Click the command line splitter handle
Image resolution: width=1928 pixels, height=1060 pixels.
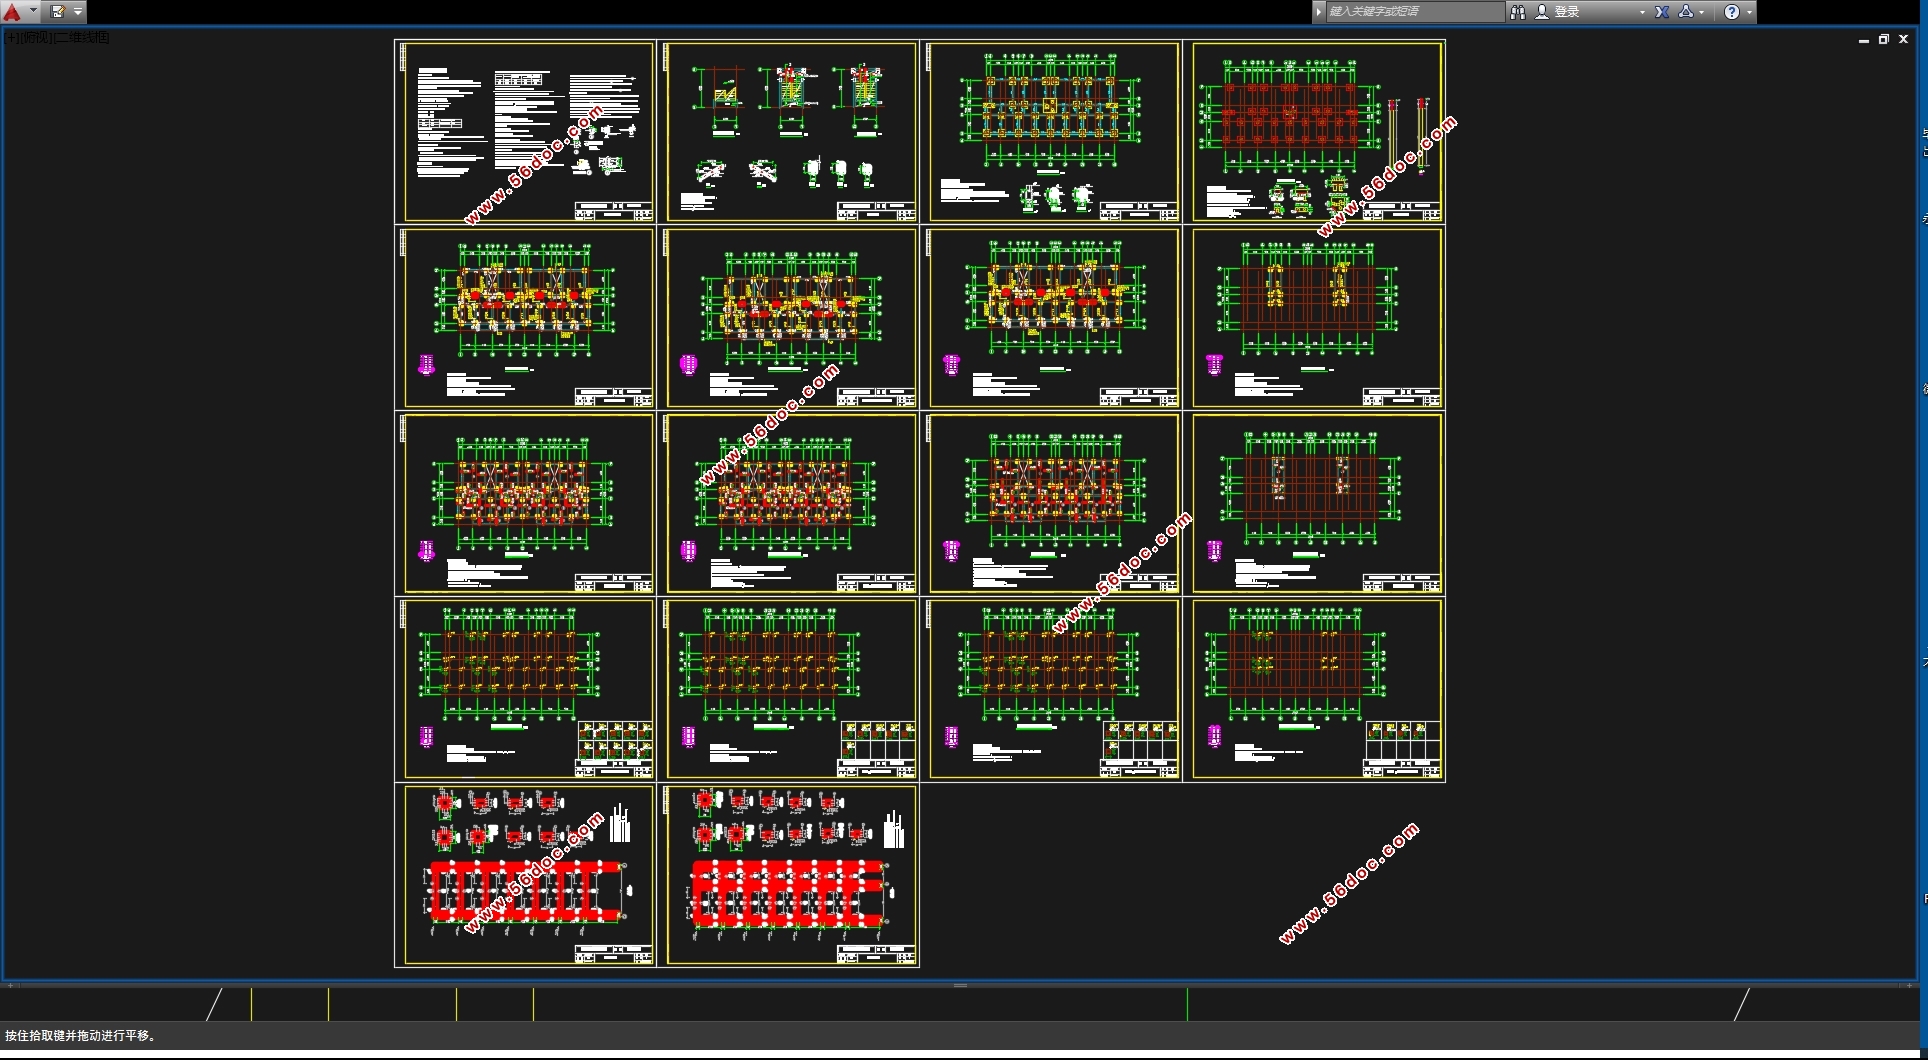960,985
